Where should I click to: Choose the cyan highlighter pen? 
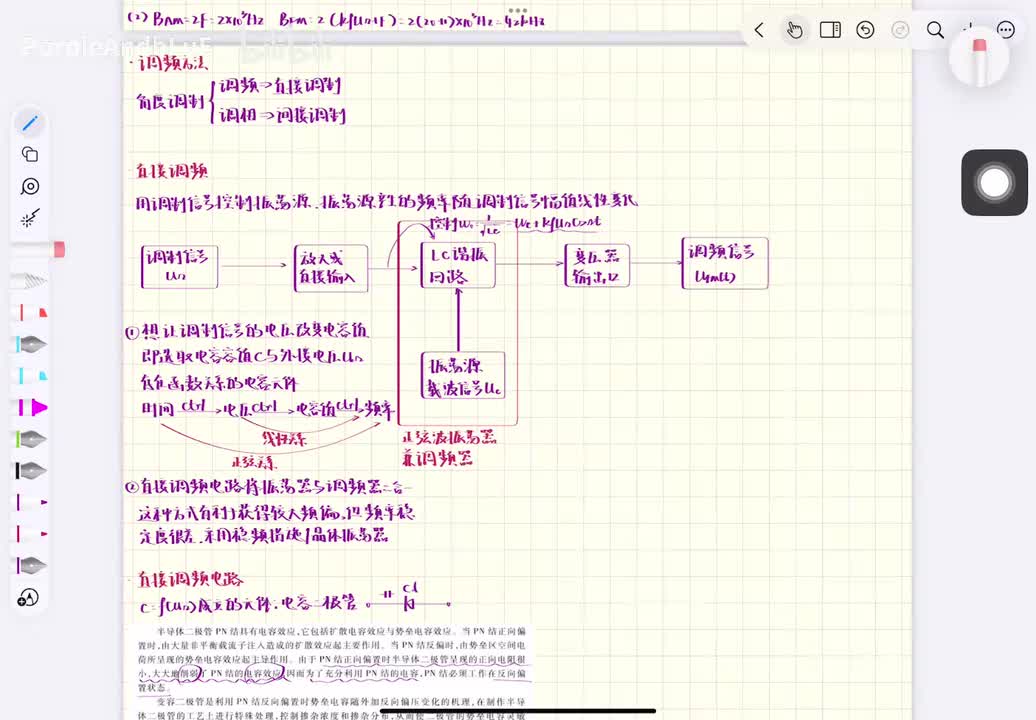click(x=31, y=376)
